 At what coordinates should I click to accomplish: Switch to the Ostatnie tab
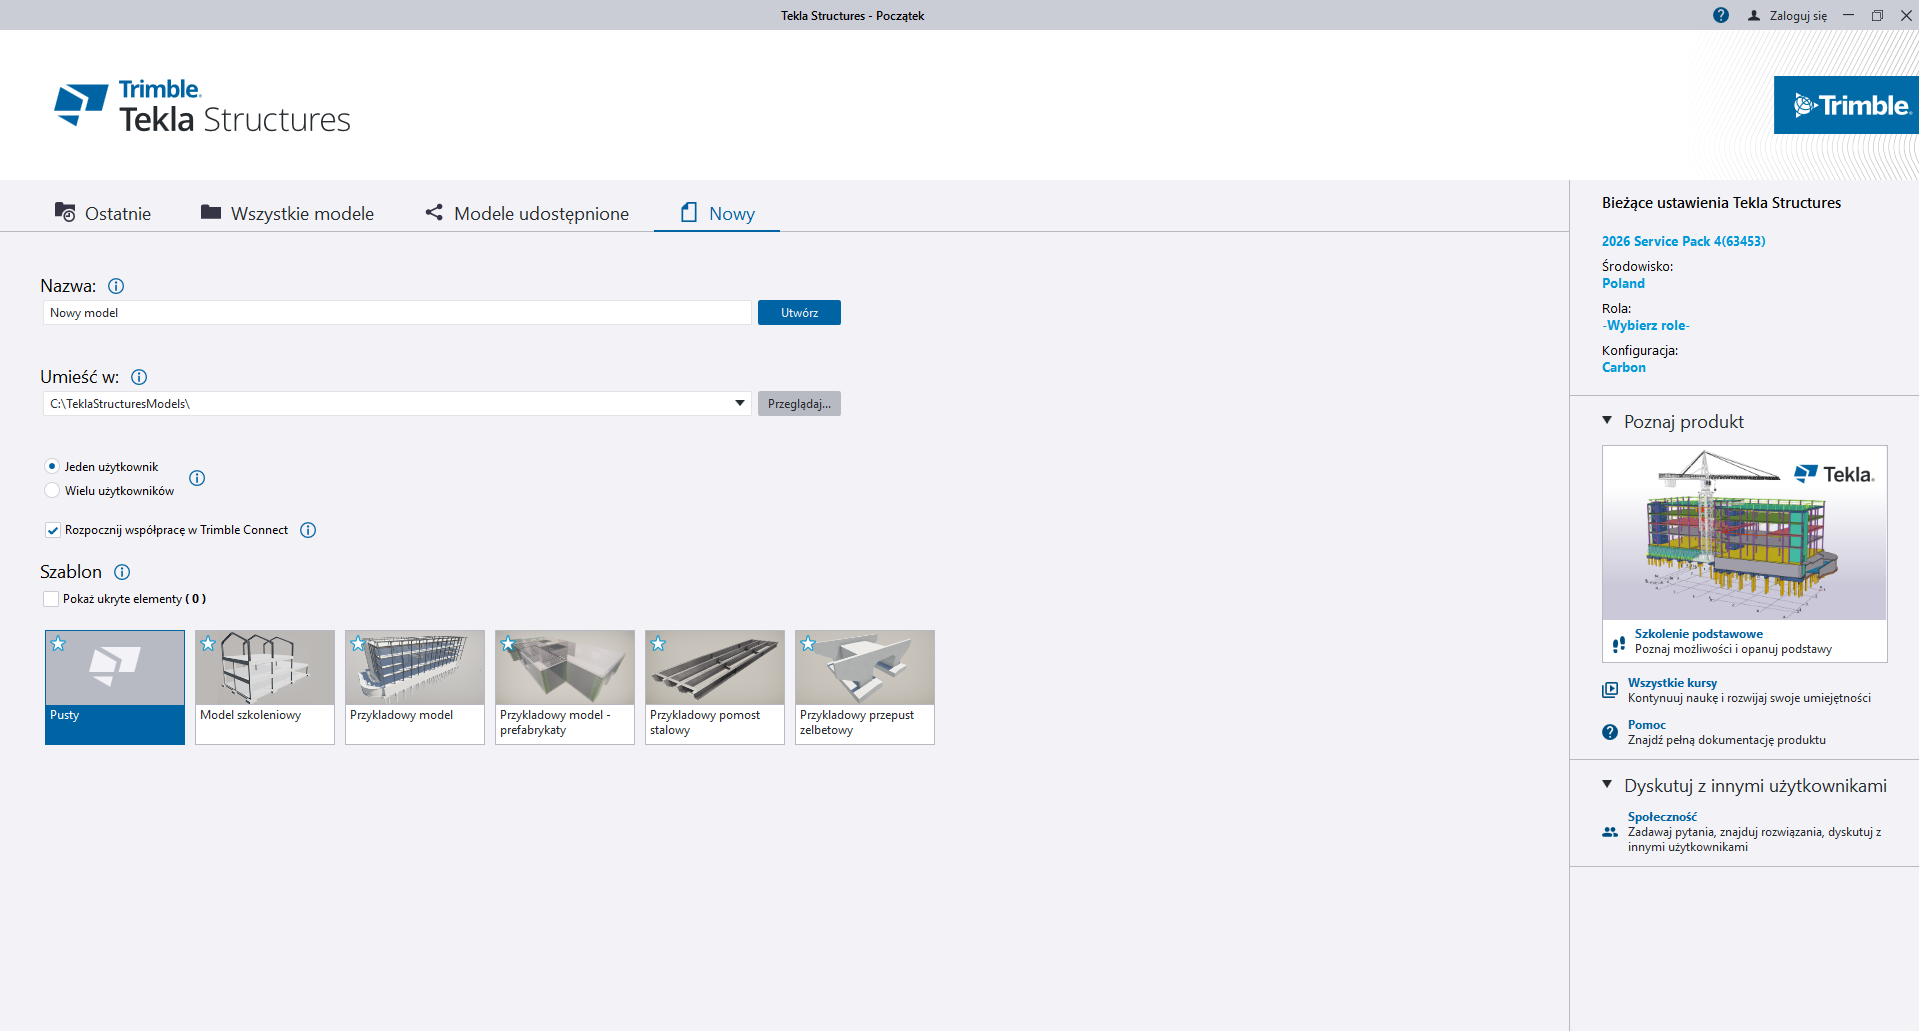(103, 213)
